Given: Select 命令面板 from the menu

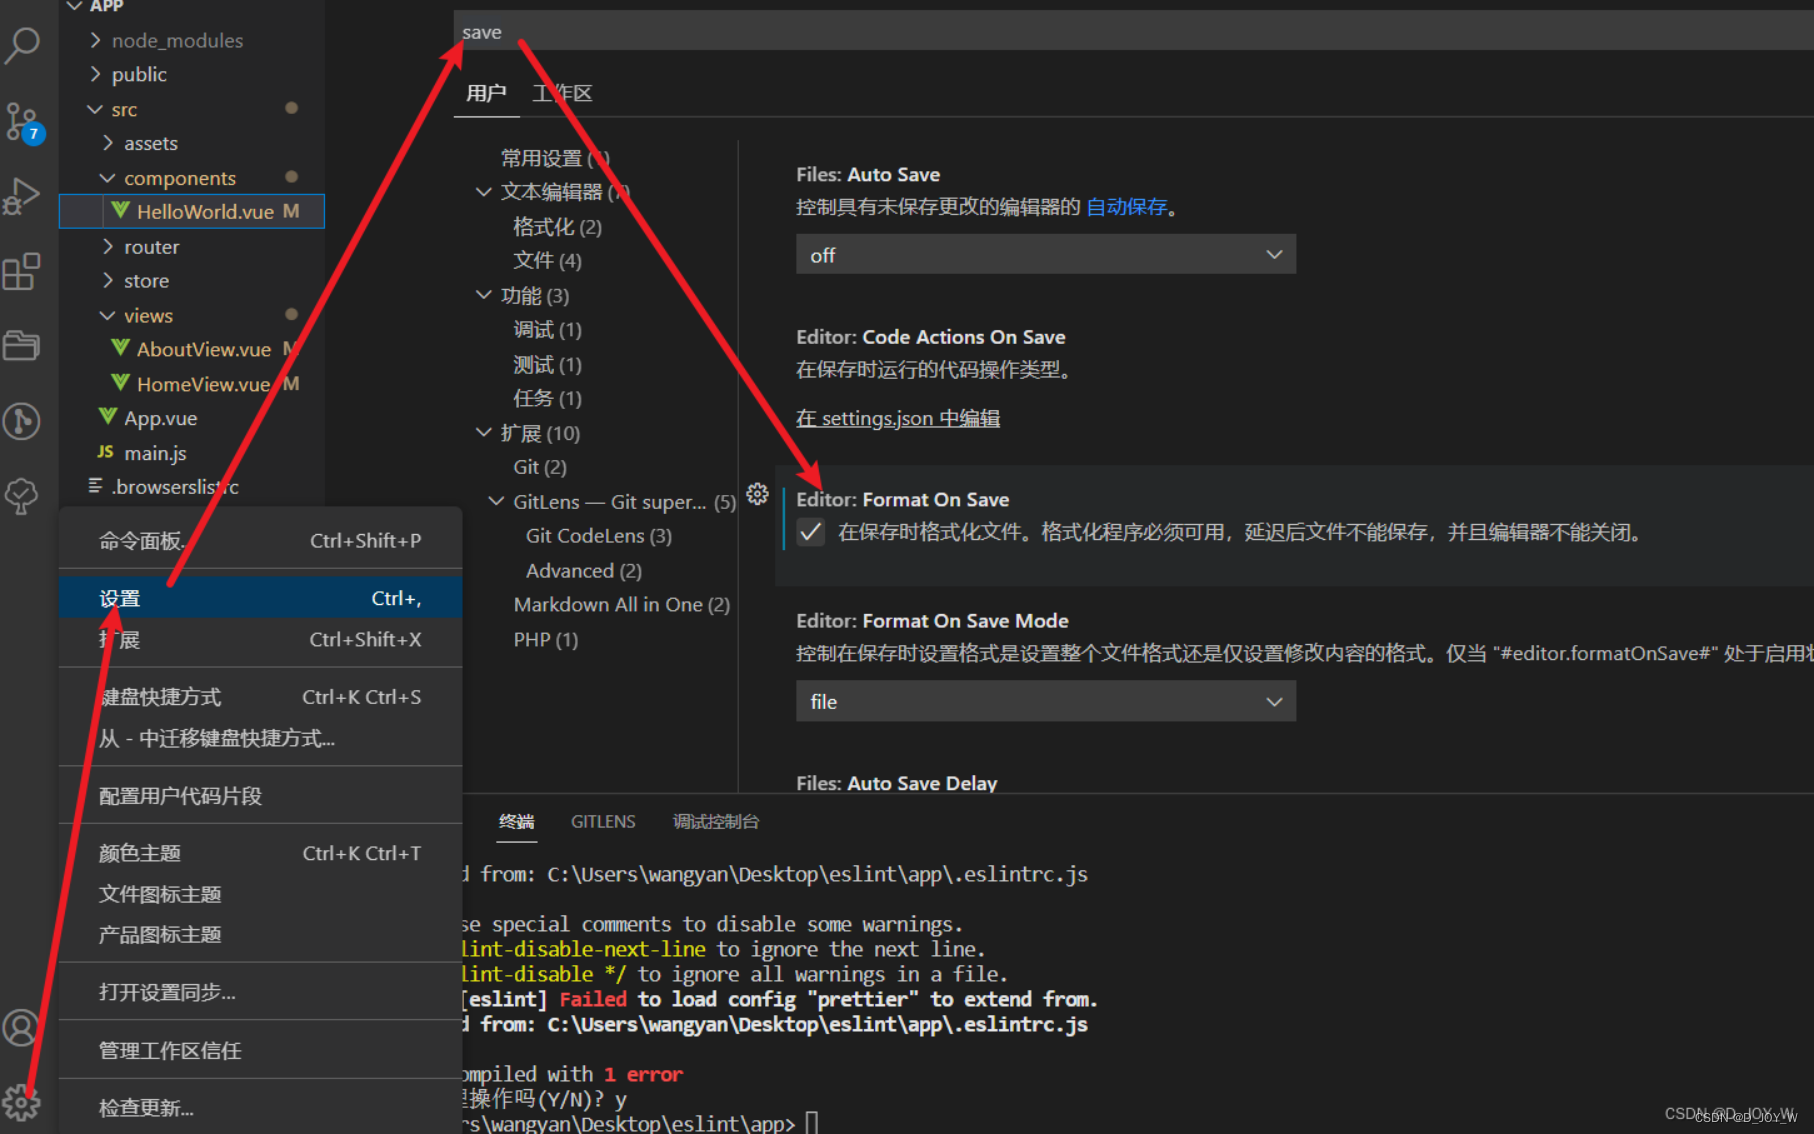Looking at the screenshot, I should [x=260, y=541].
